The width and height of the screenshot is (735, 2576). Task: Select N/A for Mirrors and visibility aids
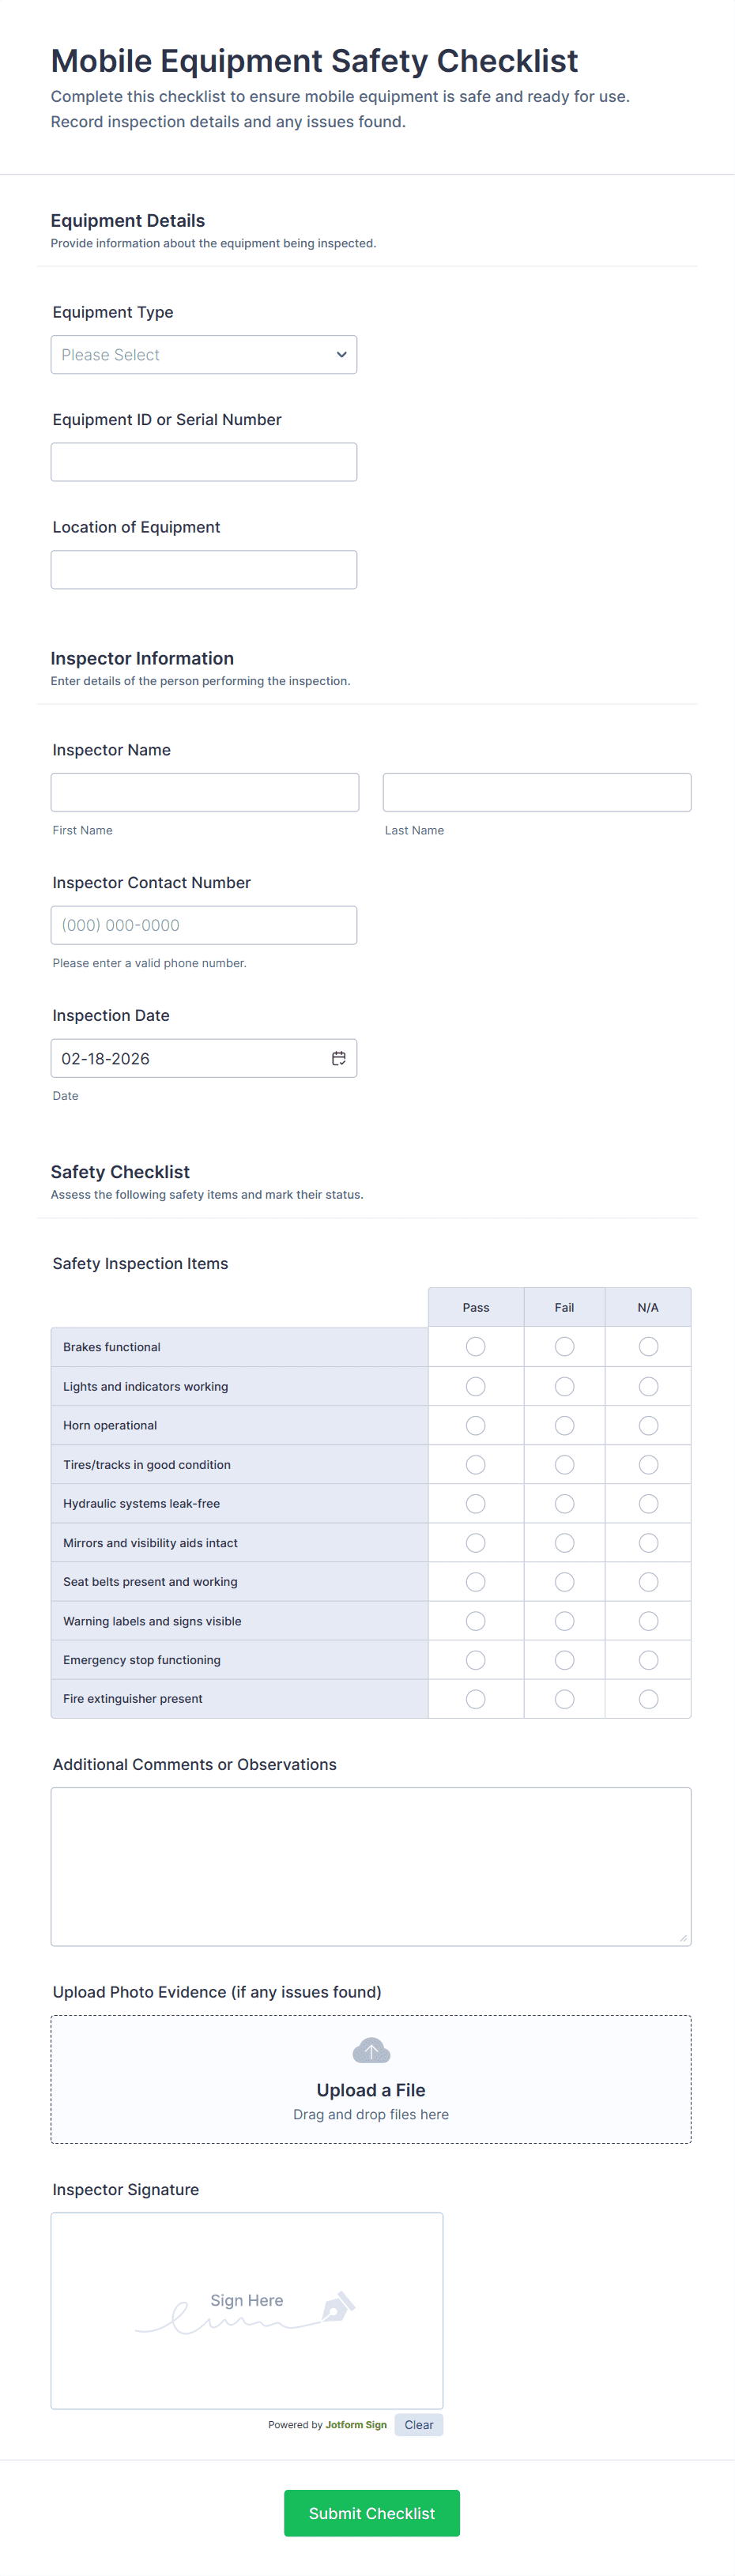point(648,1543)
